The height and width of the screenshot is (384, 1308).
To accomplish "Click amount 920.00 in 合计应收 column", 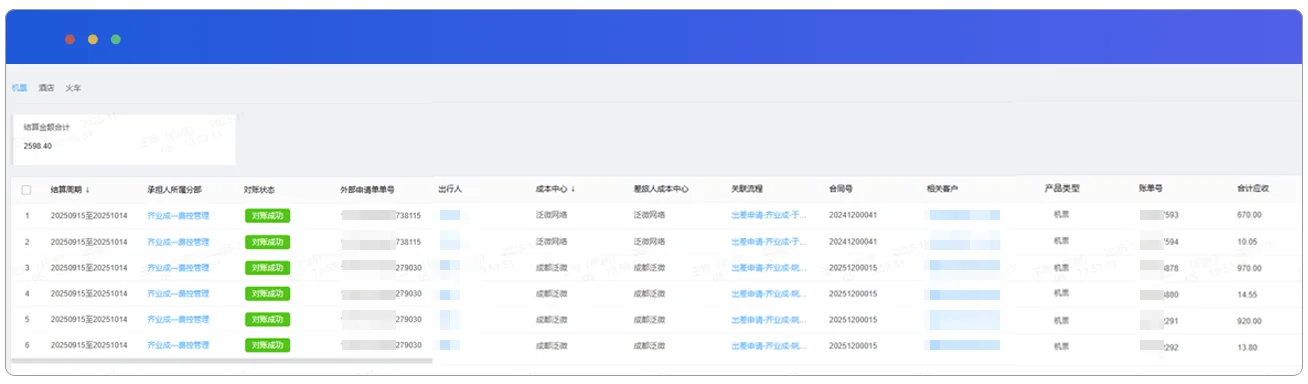I will pyautogui.click(x=1249, y=320).
